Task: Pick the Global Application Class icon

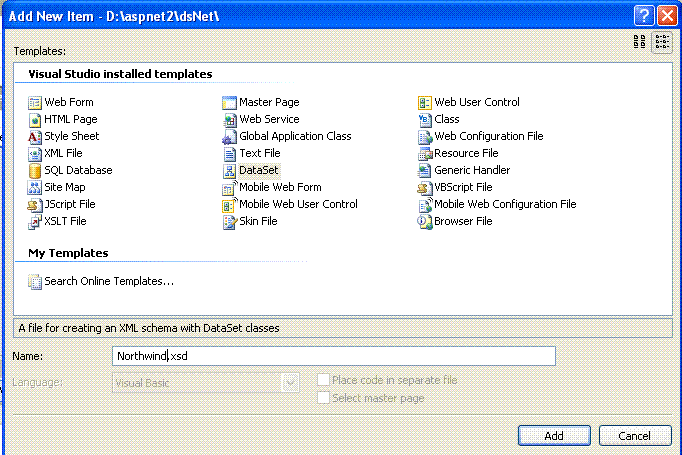Action: 229,137
